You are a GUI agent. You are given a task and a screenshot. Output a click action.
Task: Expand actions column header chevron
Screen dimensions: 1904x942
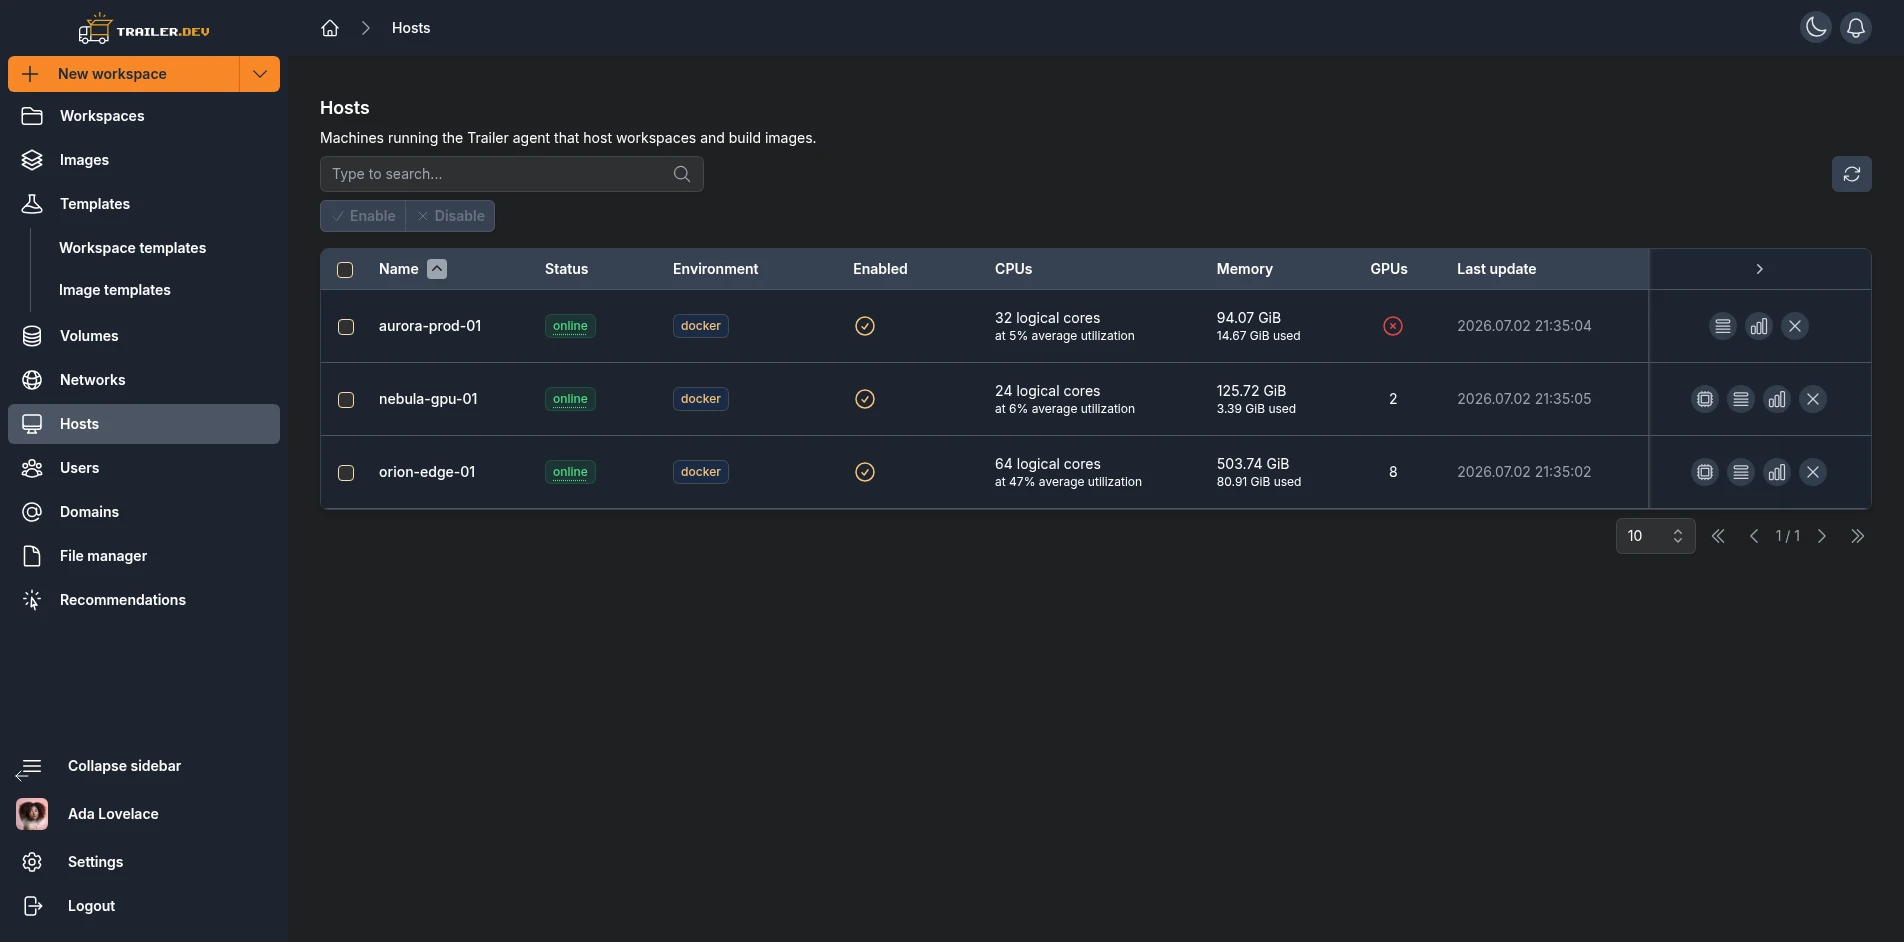click(1760, 269)
